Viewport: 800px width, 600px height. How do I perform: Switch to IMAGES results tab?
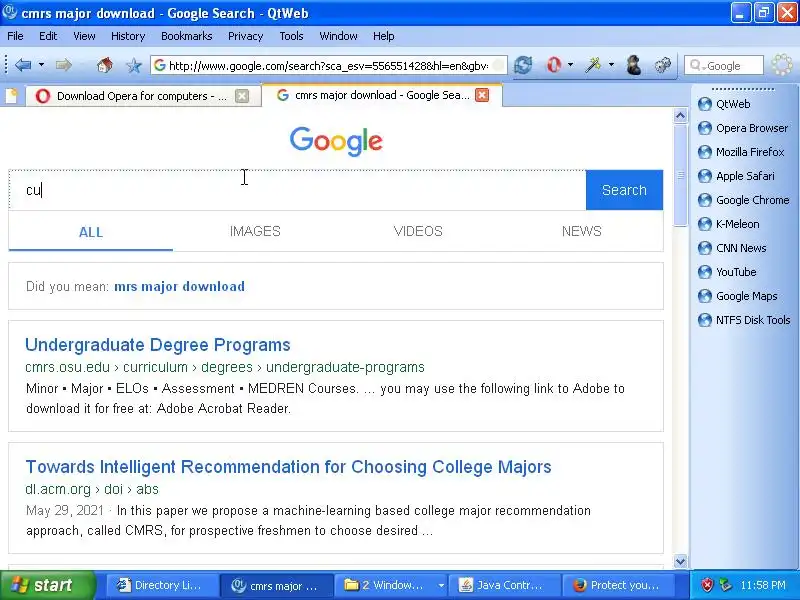coord(255,232)
